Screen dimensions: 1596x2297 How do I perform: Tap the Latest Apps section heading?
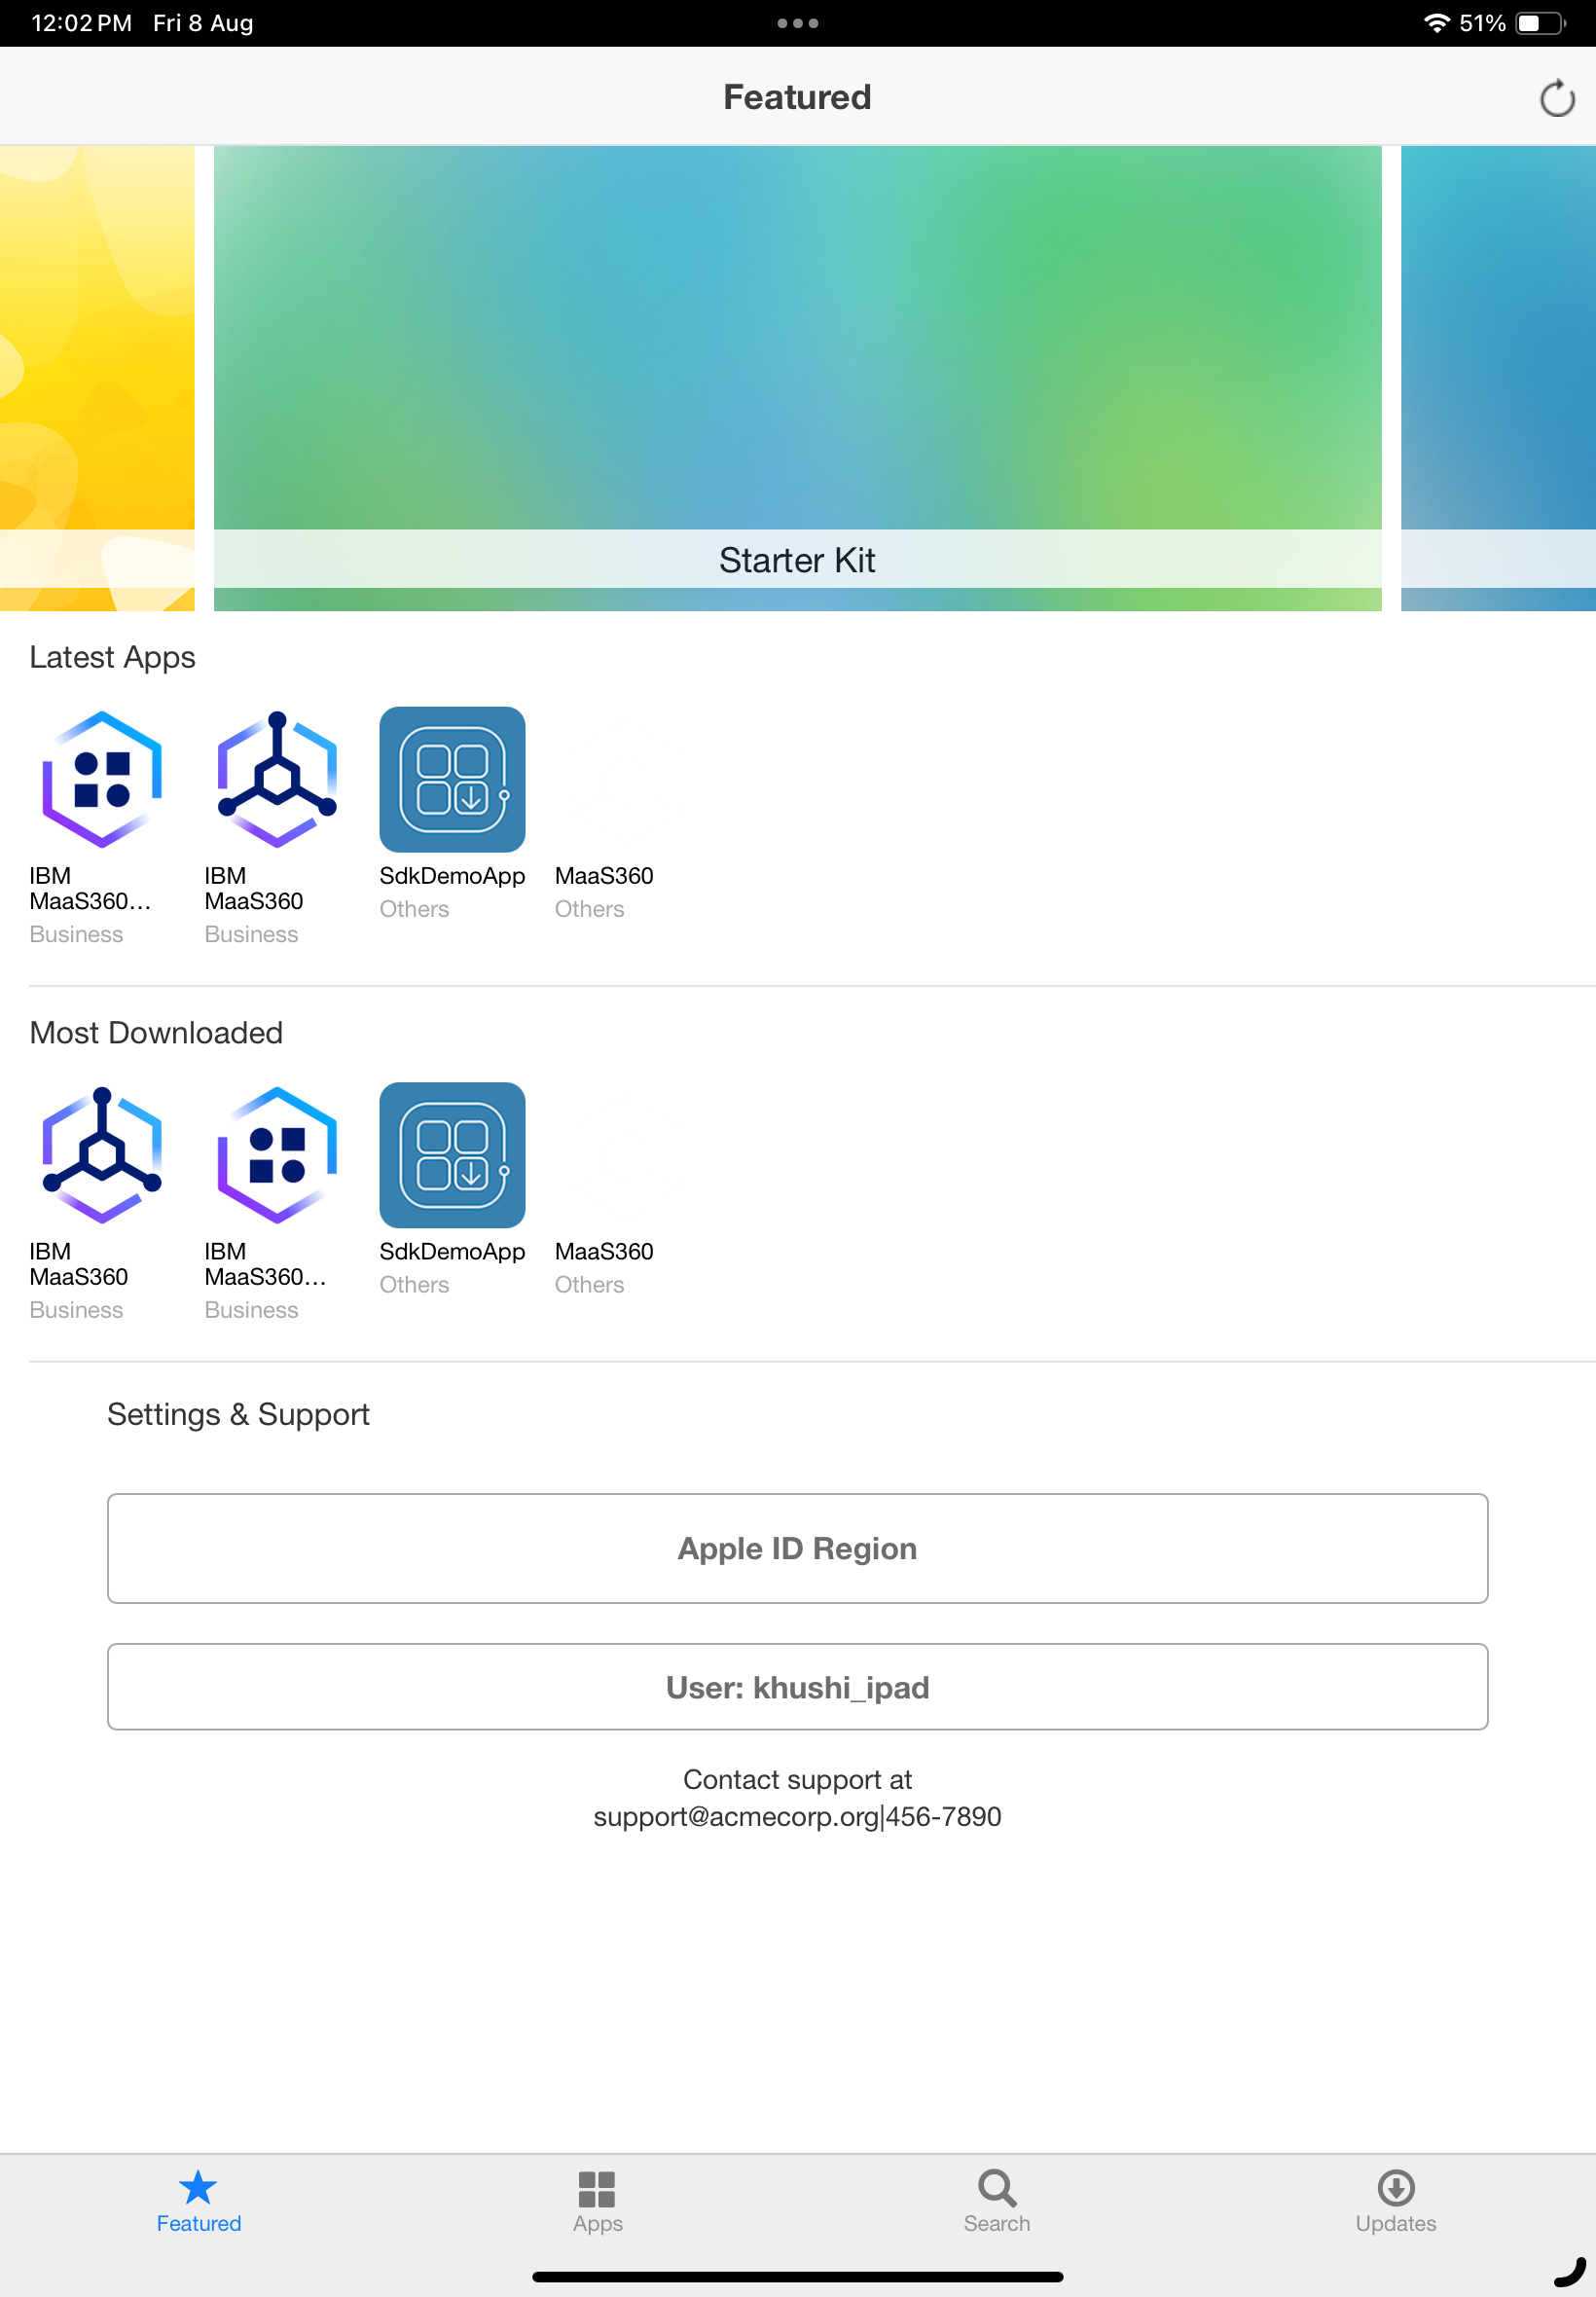point(112,657)
